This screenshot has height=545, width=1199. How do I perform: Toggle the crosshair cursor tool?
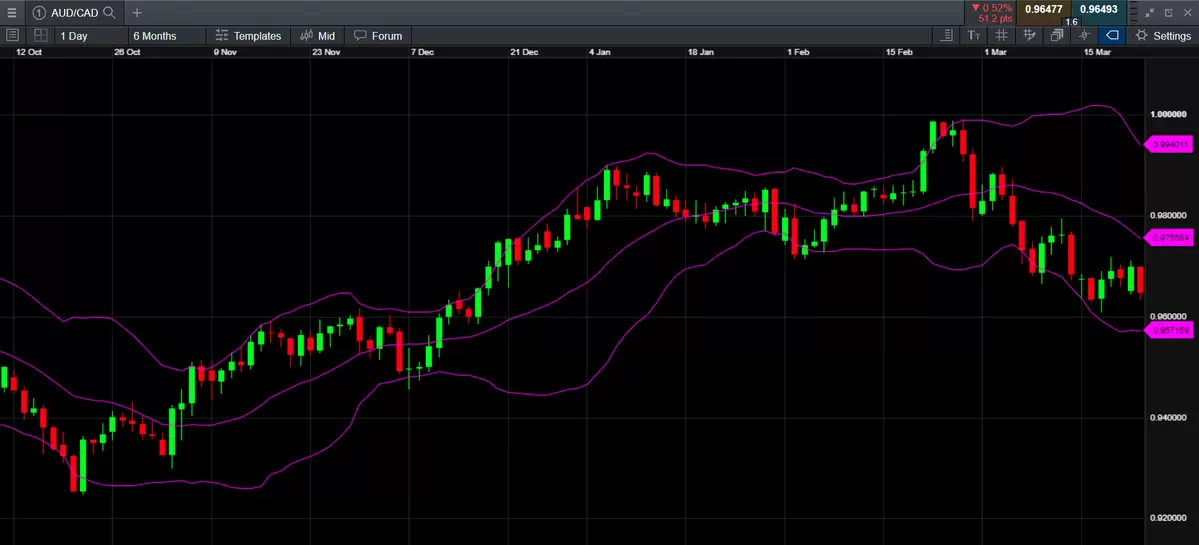(x=1085, y=36)
